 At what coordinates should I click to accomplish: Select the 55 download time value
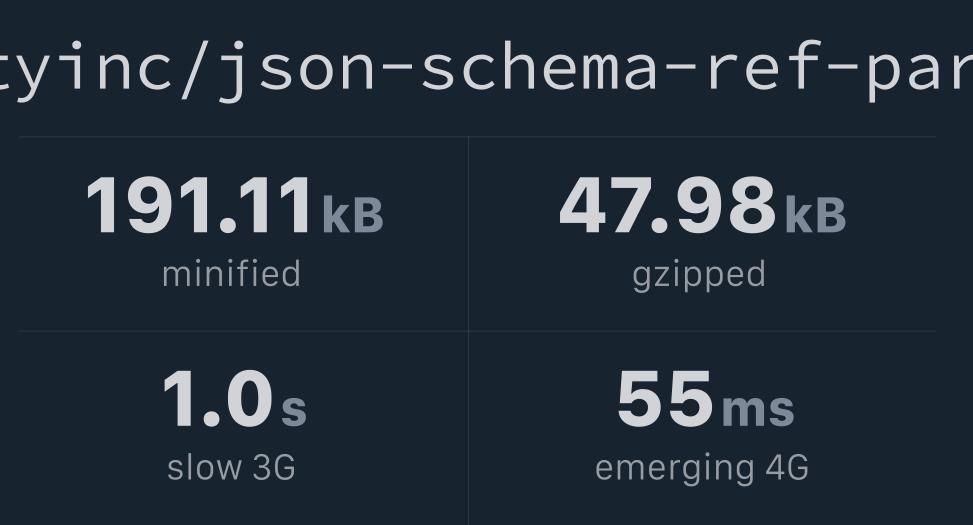pyautogui.click(x=665, y=399)
